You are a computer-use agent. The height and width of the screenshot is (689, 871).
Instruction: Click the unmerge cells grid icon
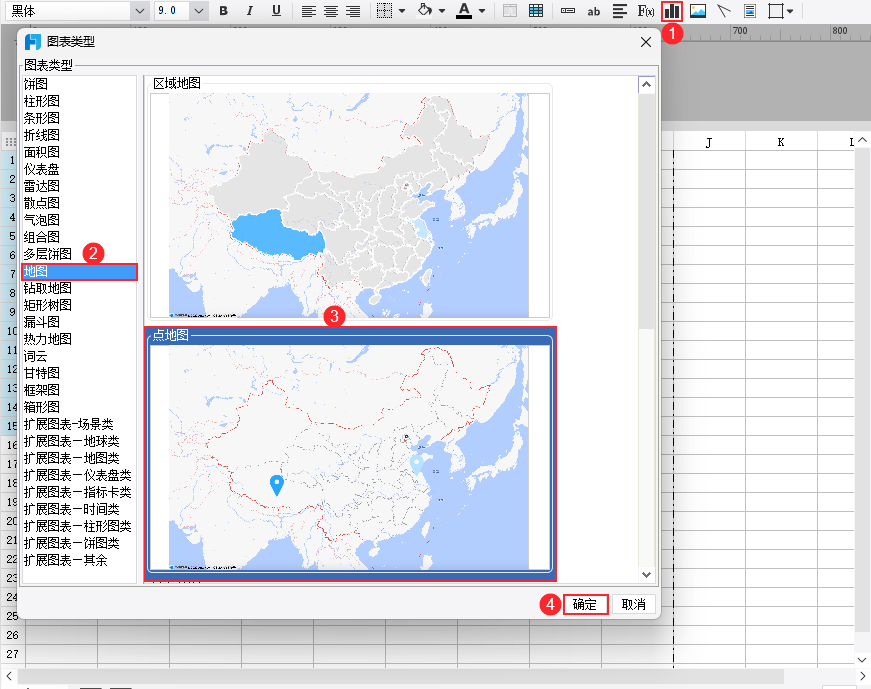coord(536,11)
